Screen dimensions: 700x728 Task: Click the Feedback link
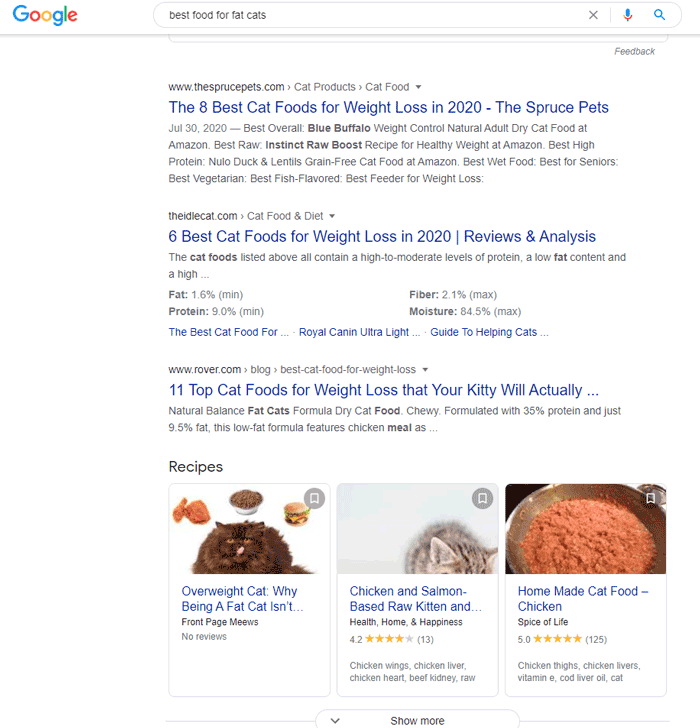point(634,52)
